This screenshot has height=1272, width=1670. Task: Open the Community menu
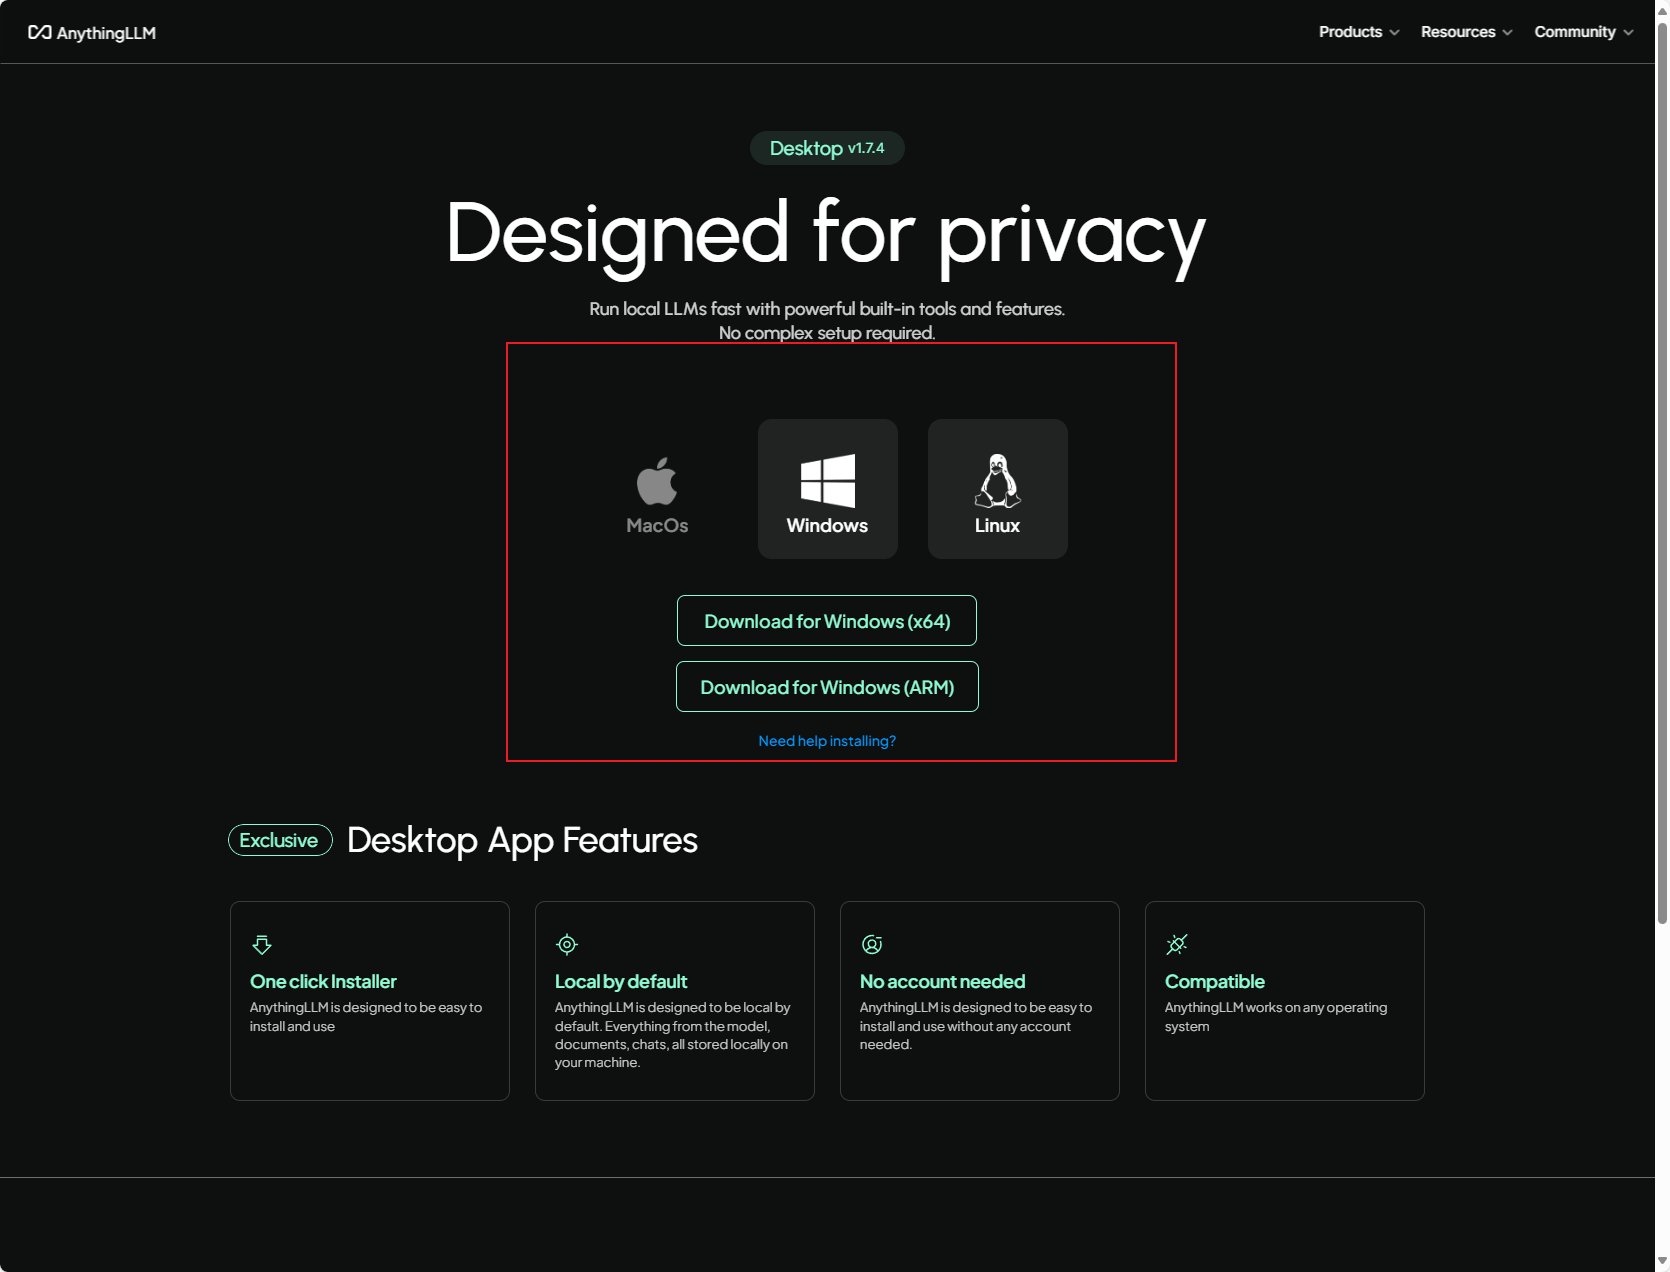click(1584, 32)
